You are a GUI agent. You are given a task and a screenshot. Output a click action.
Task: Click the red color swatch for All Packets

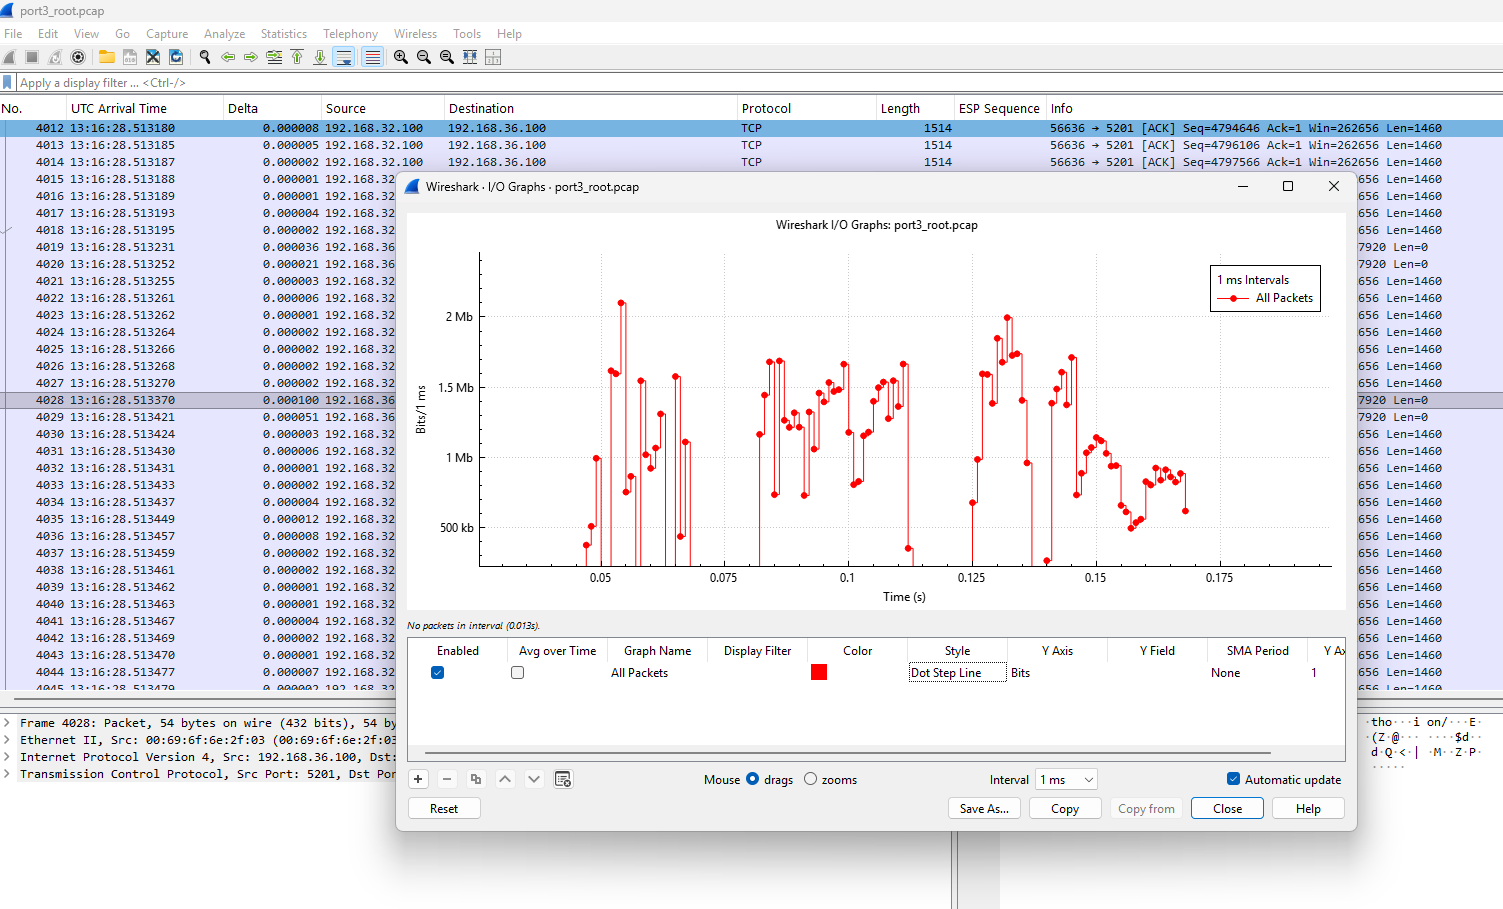coord(819,672)
